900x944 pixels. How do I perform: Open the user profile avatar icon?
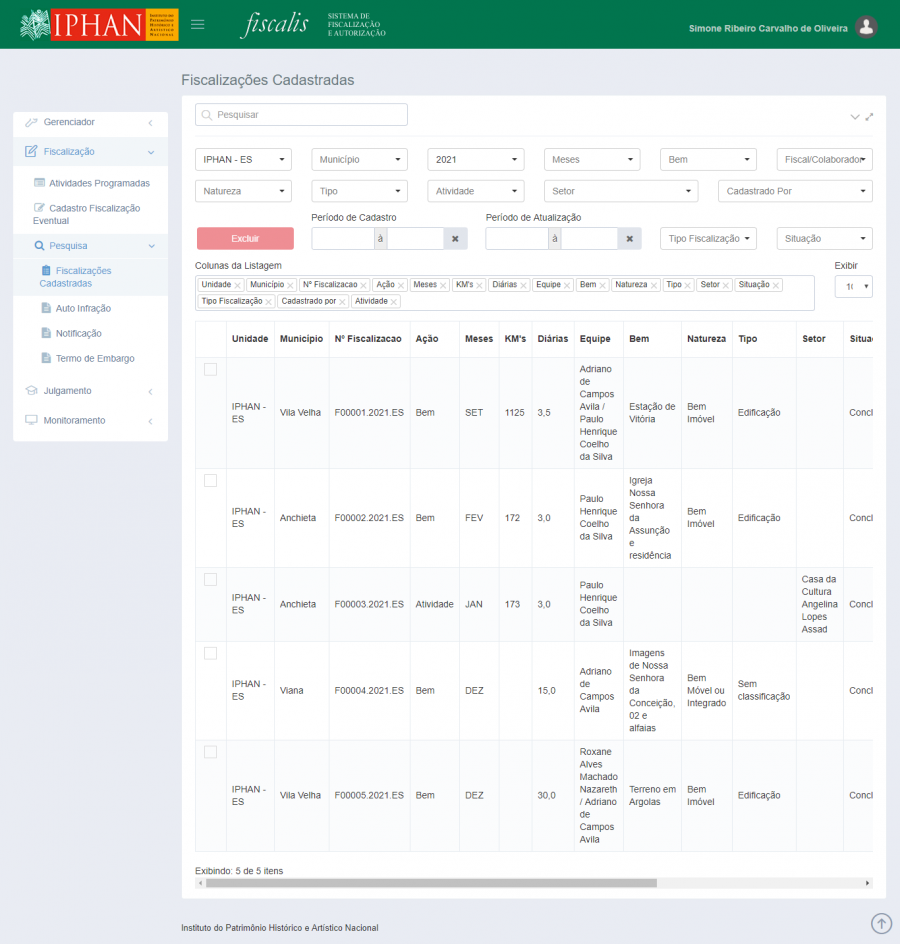(867, 27)
